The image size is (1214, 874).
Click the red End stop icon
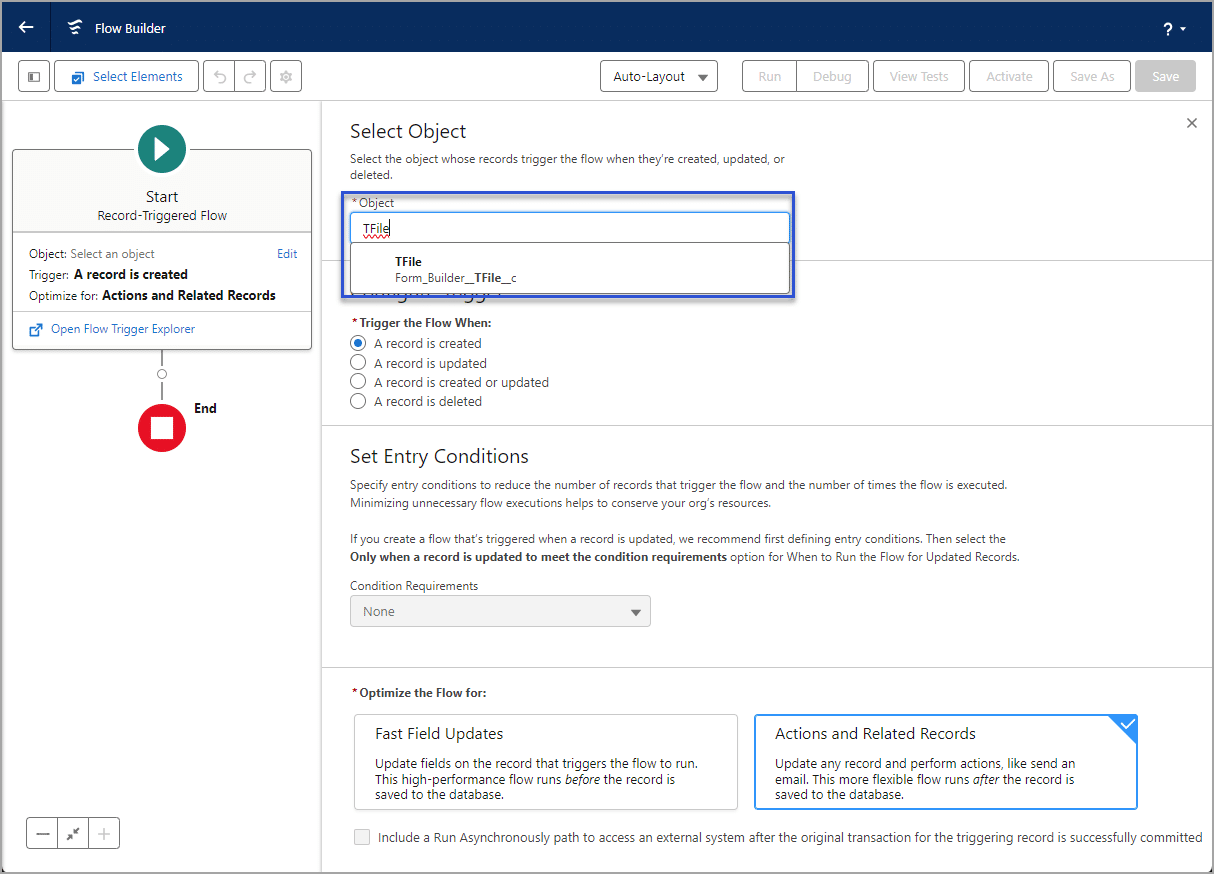[x=161, y=428]
